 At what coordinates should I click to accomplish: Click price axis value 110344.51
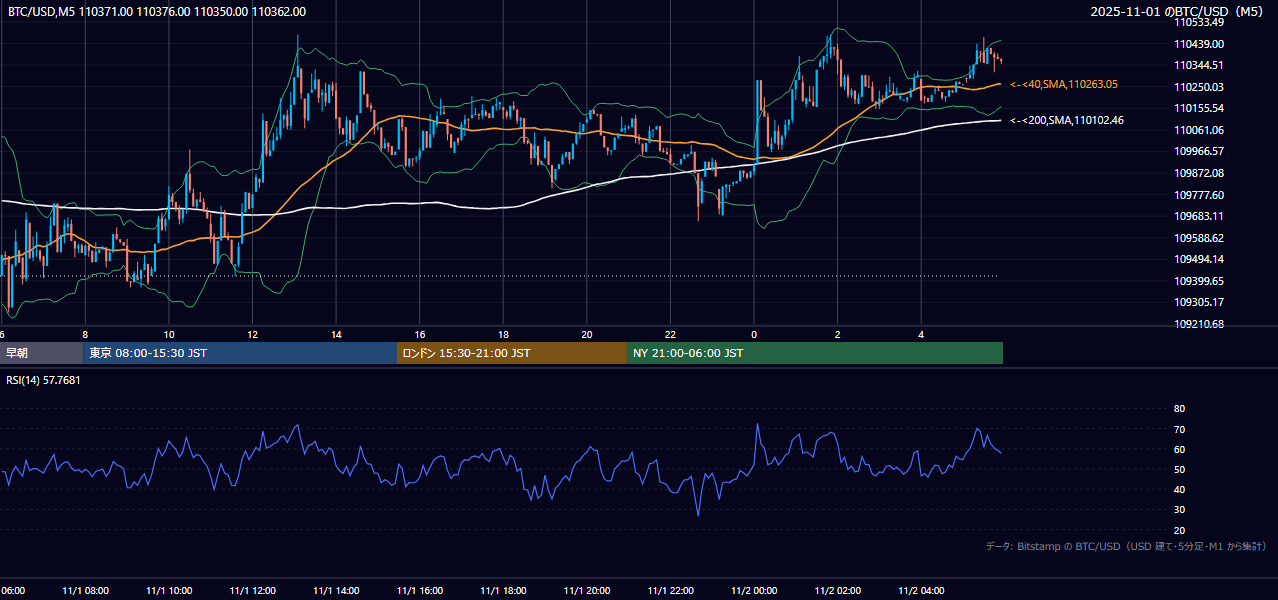(1200, 65)
